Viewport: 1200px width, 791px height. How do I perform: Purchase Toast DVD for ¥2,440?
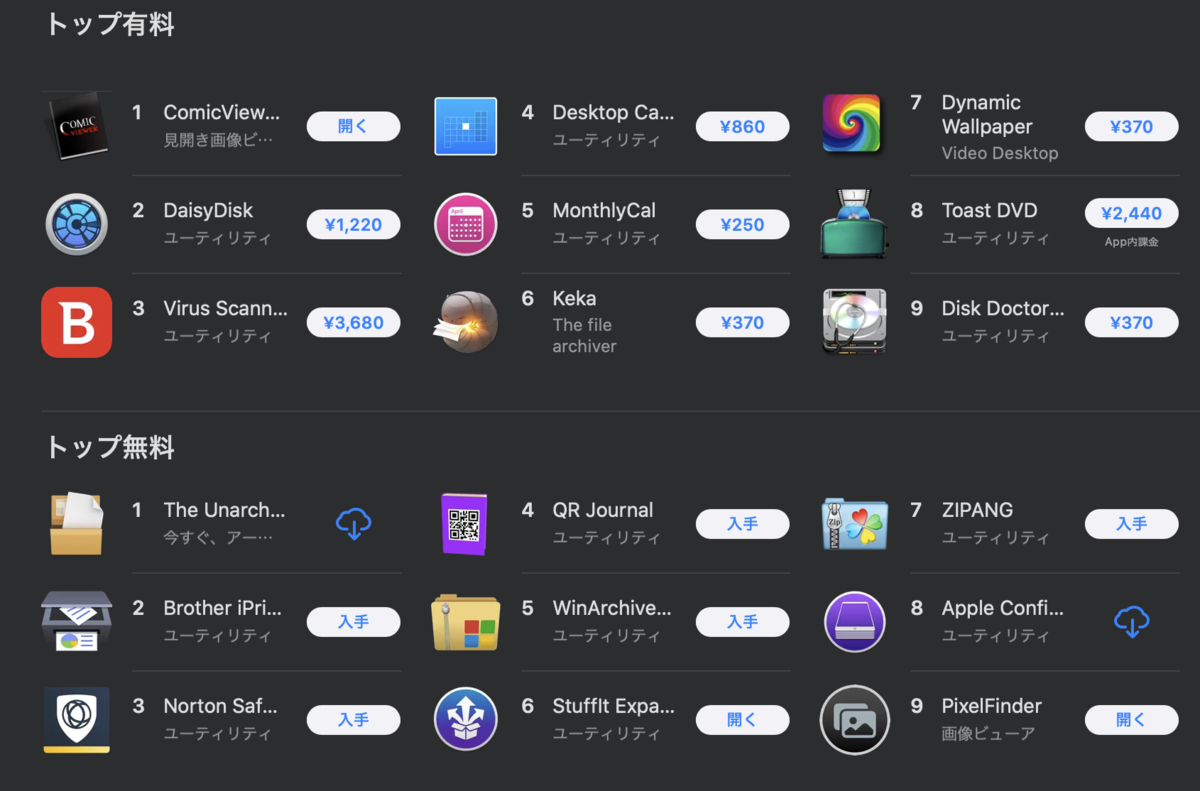coord(1131,213)
